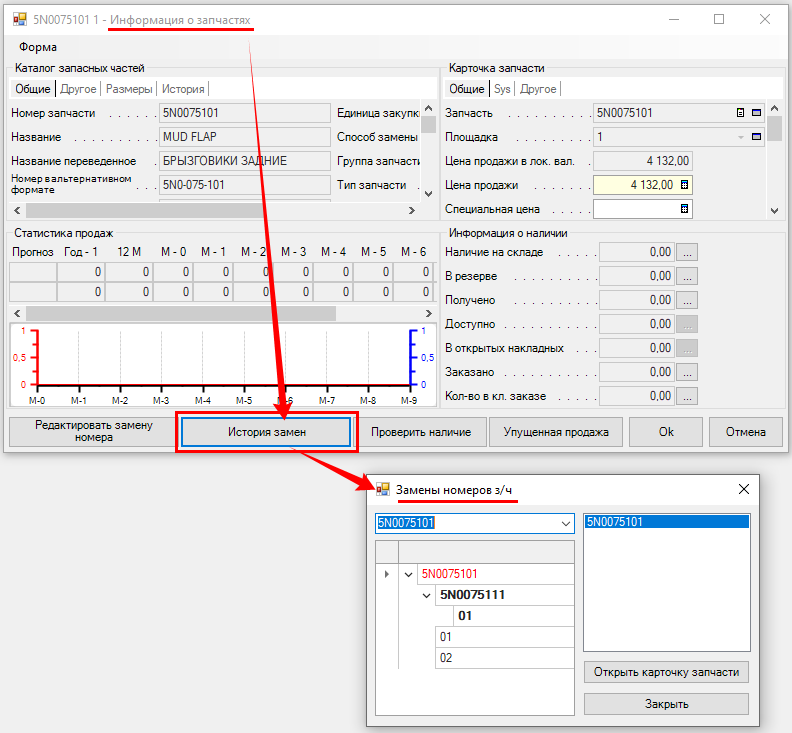Viewport: 792px width, 733px height.
Task: Click the Специальная цена input field
Action: point(635,209)
